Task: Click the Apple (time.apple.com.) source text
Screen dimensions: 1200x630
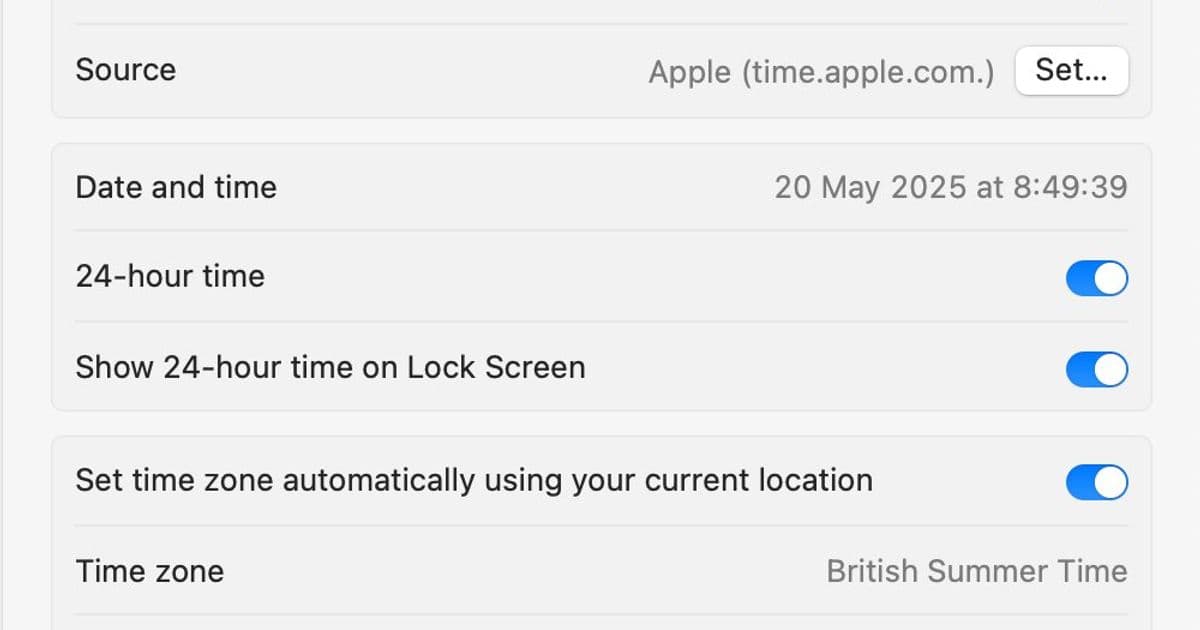Action: (x=822, y=71)
